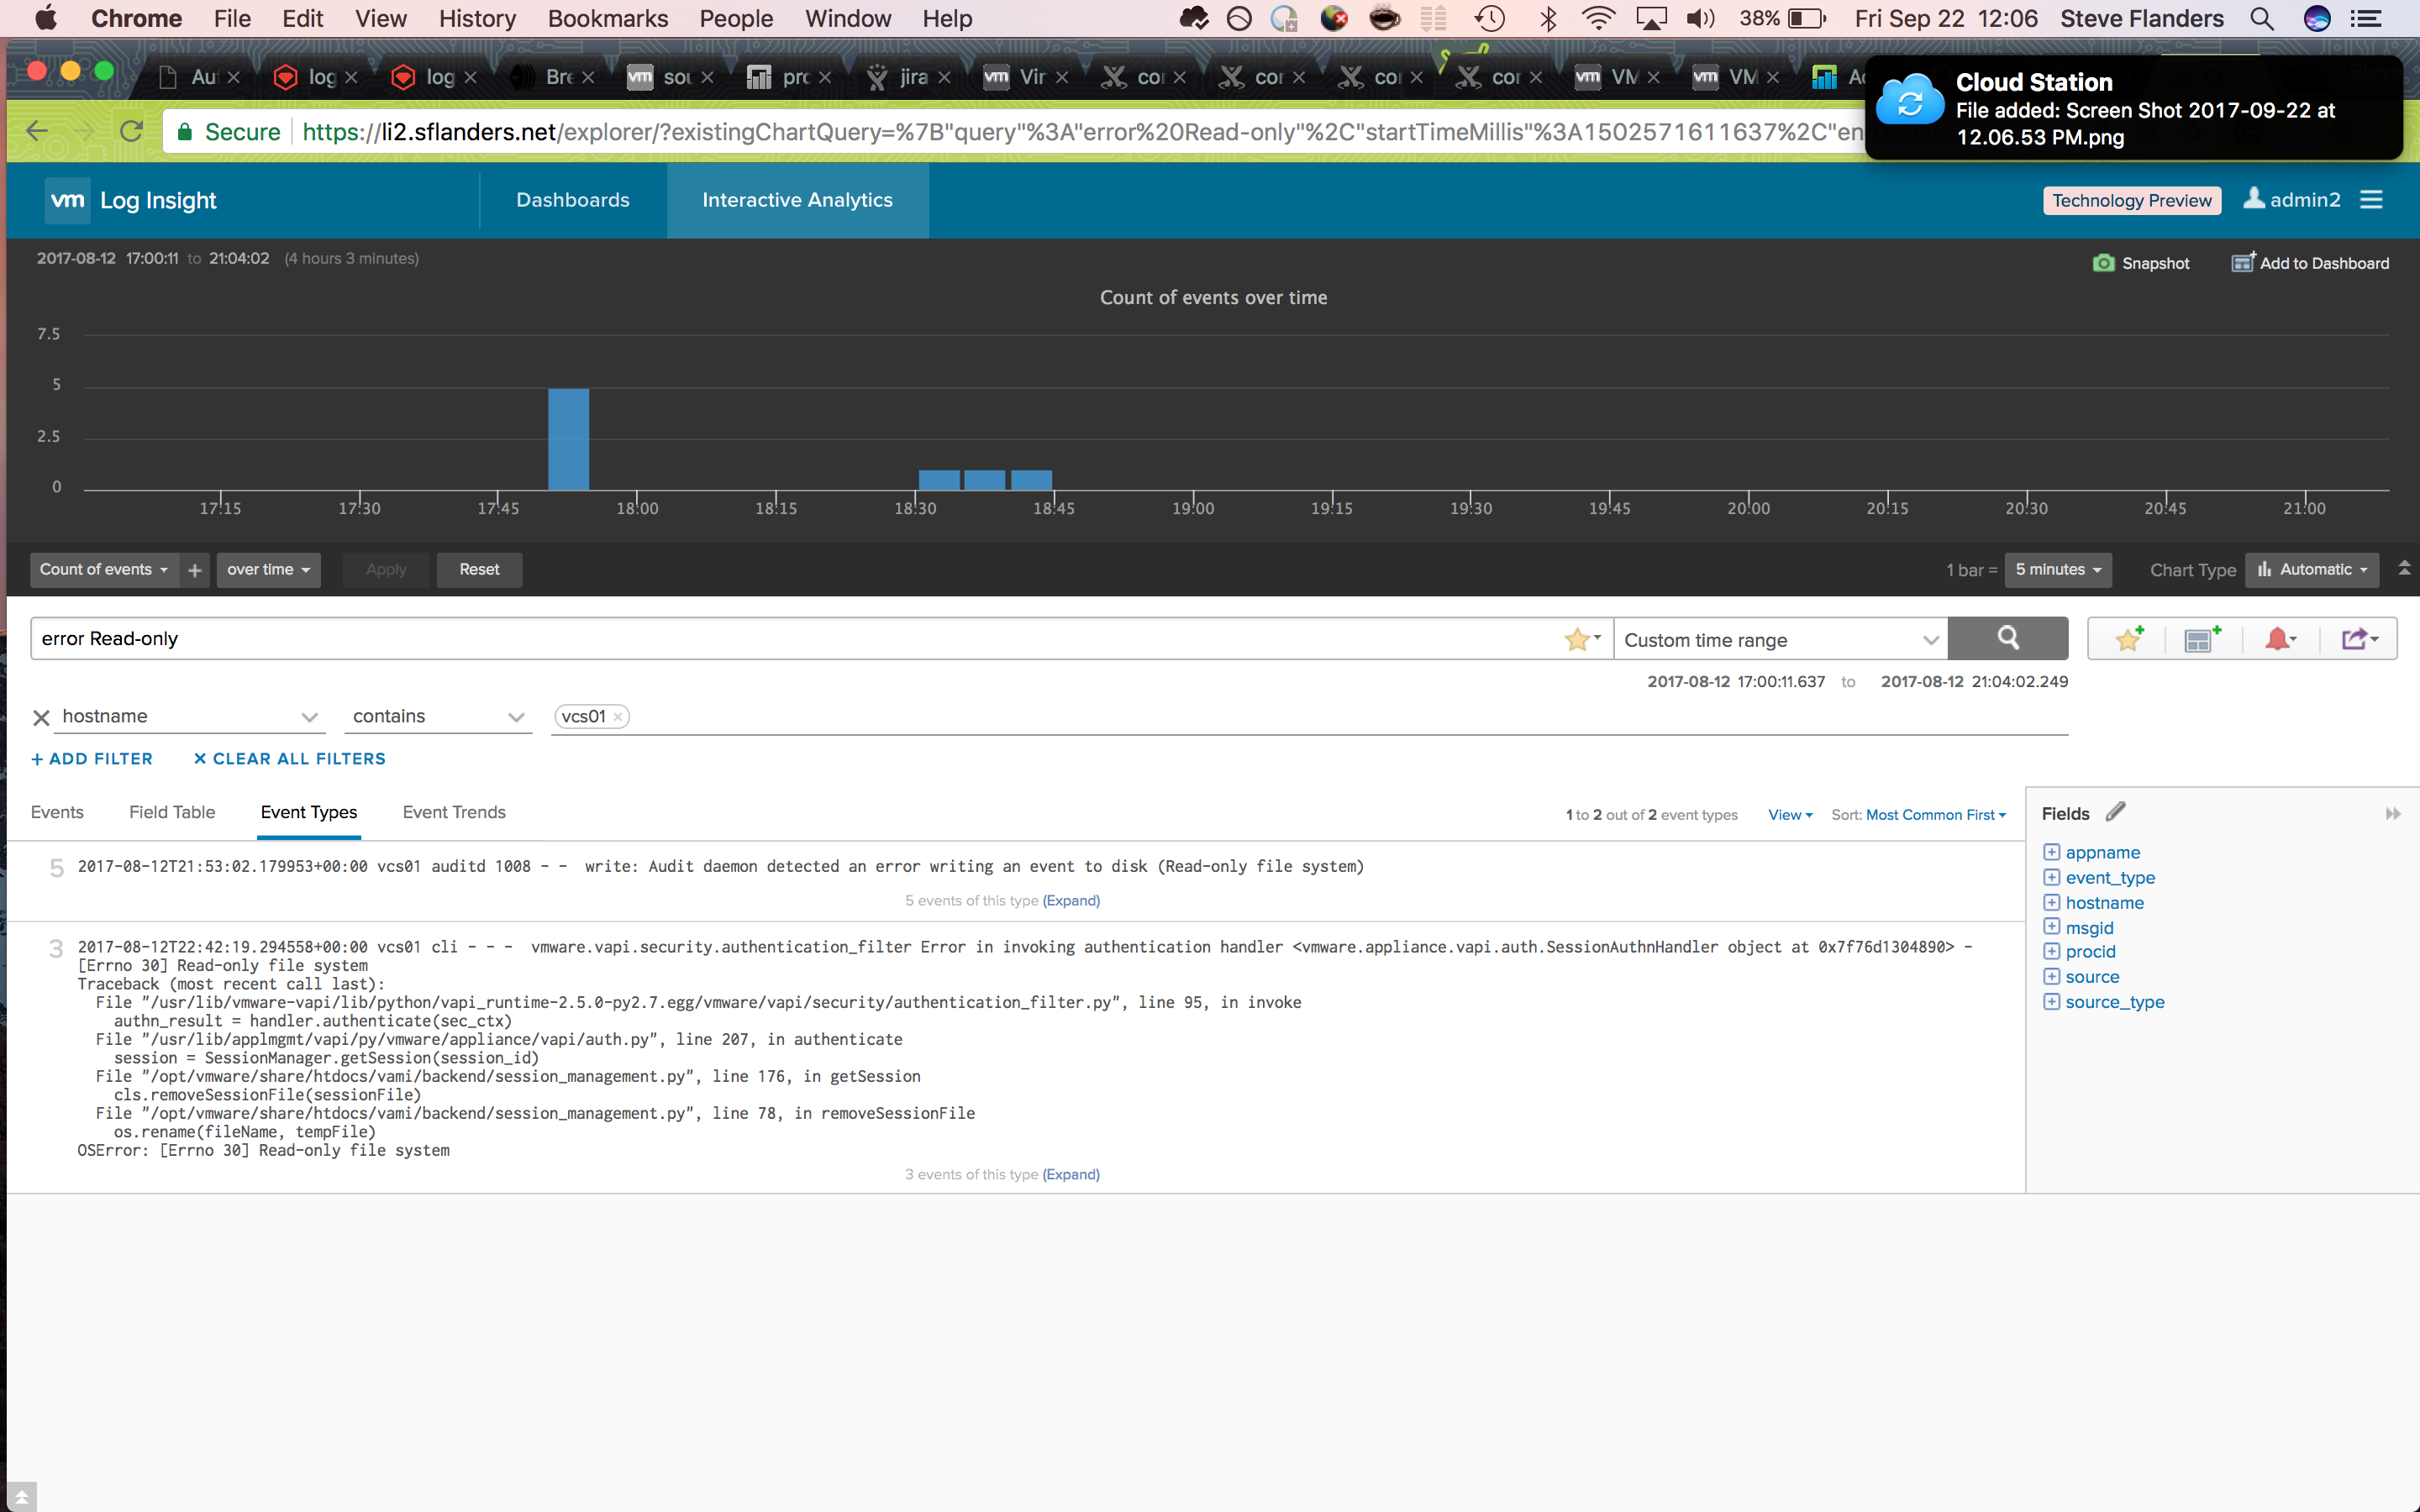Open the 5 minutes bar interval dropdown
This screenshot has width=2420, height=1512.
pos(2057,570)
